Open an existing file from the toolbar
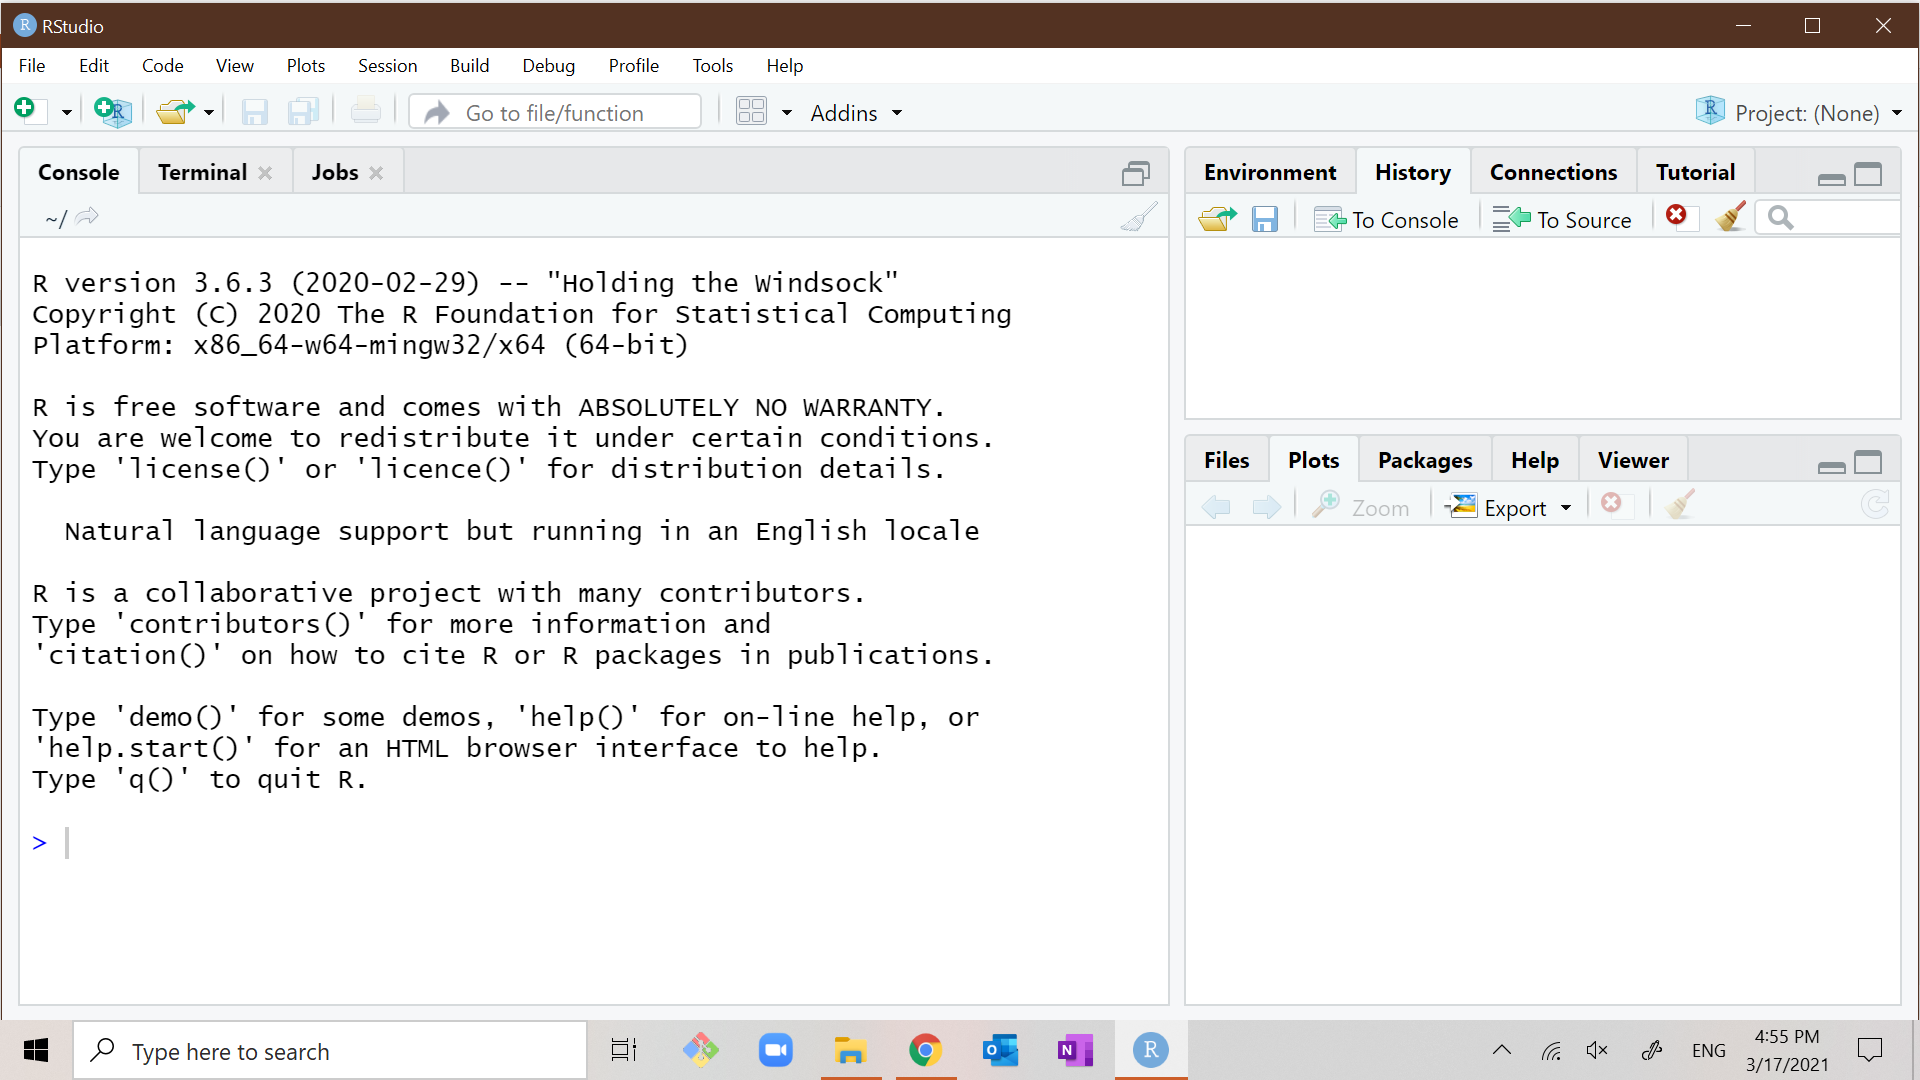Screen dimensions: 1920x1080 tap(176, 111)
